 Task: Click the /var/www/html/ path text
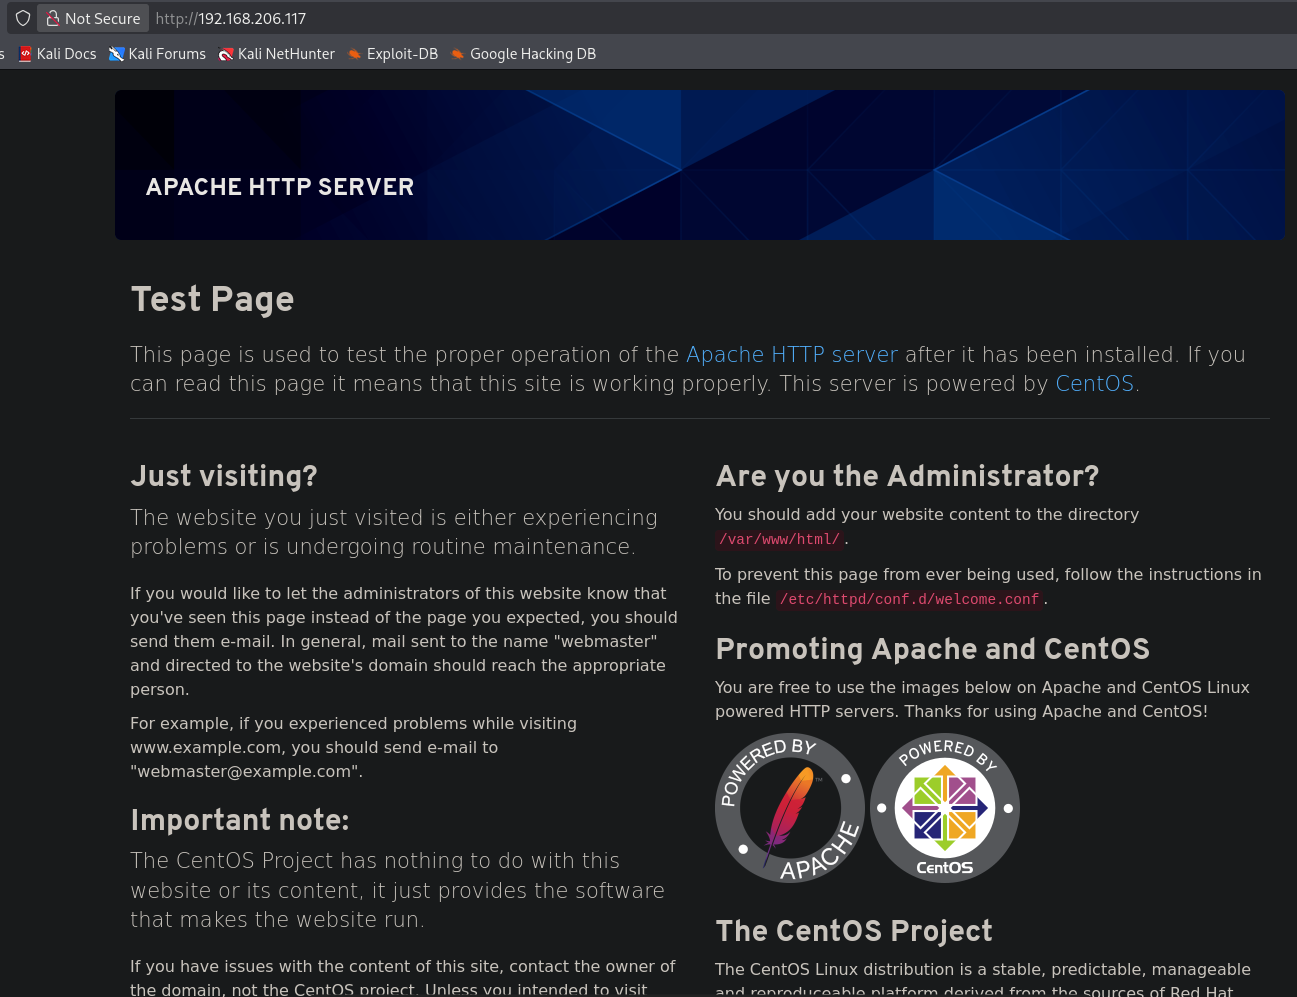click(x=780, y=539)
